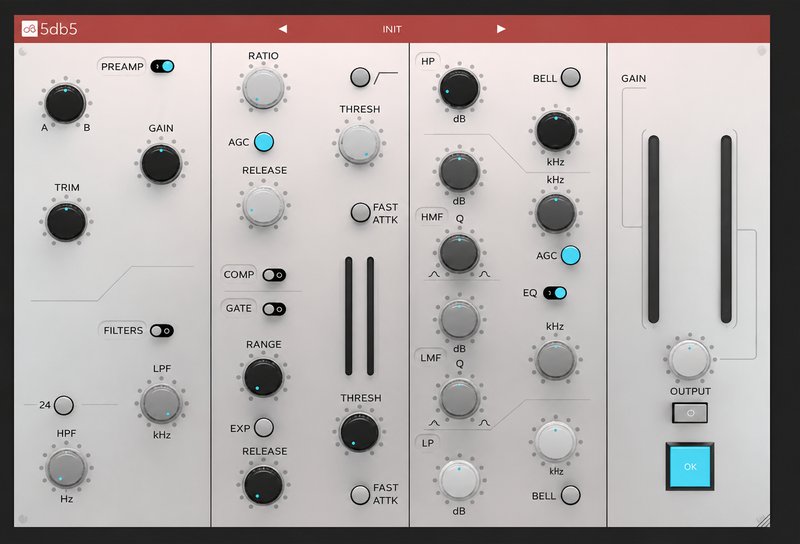Click the HMF Q knob
The image size is (800, 544).
click(x=459, y=253)
